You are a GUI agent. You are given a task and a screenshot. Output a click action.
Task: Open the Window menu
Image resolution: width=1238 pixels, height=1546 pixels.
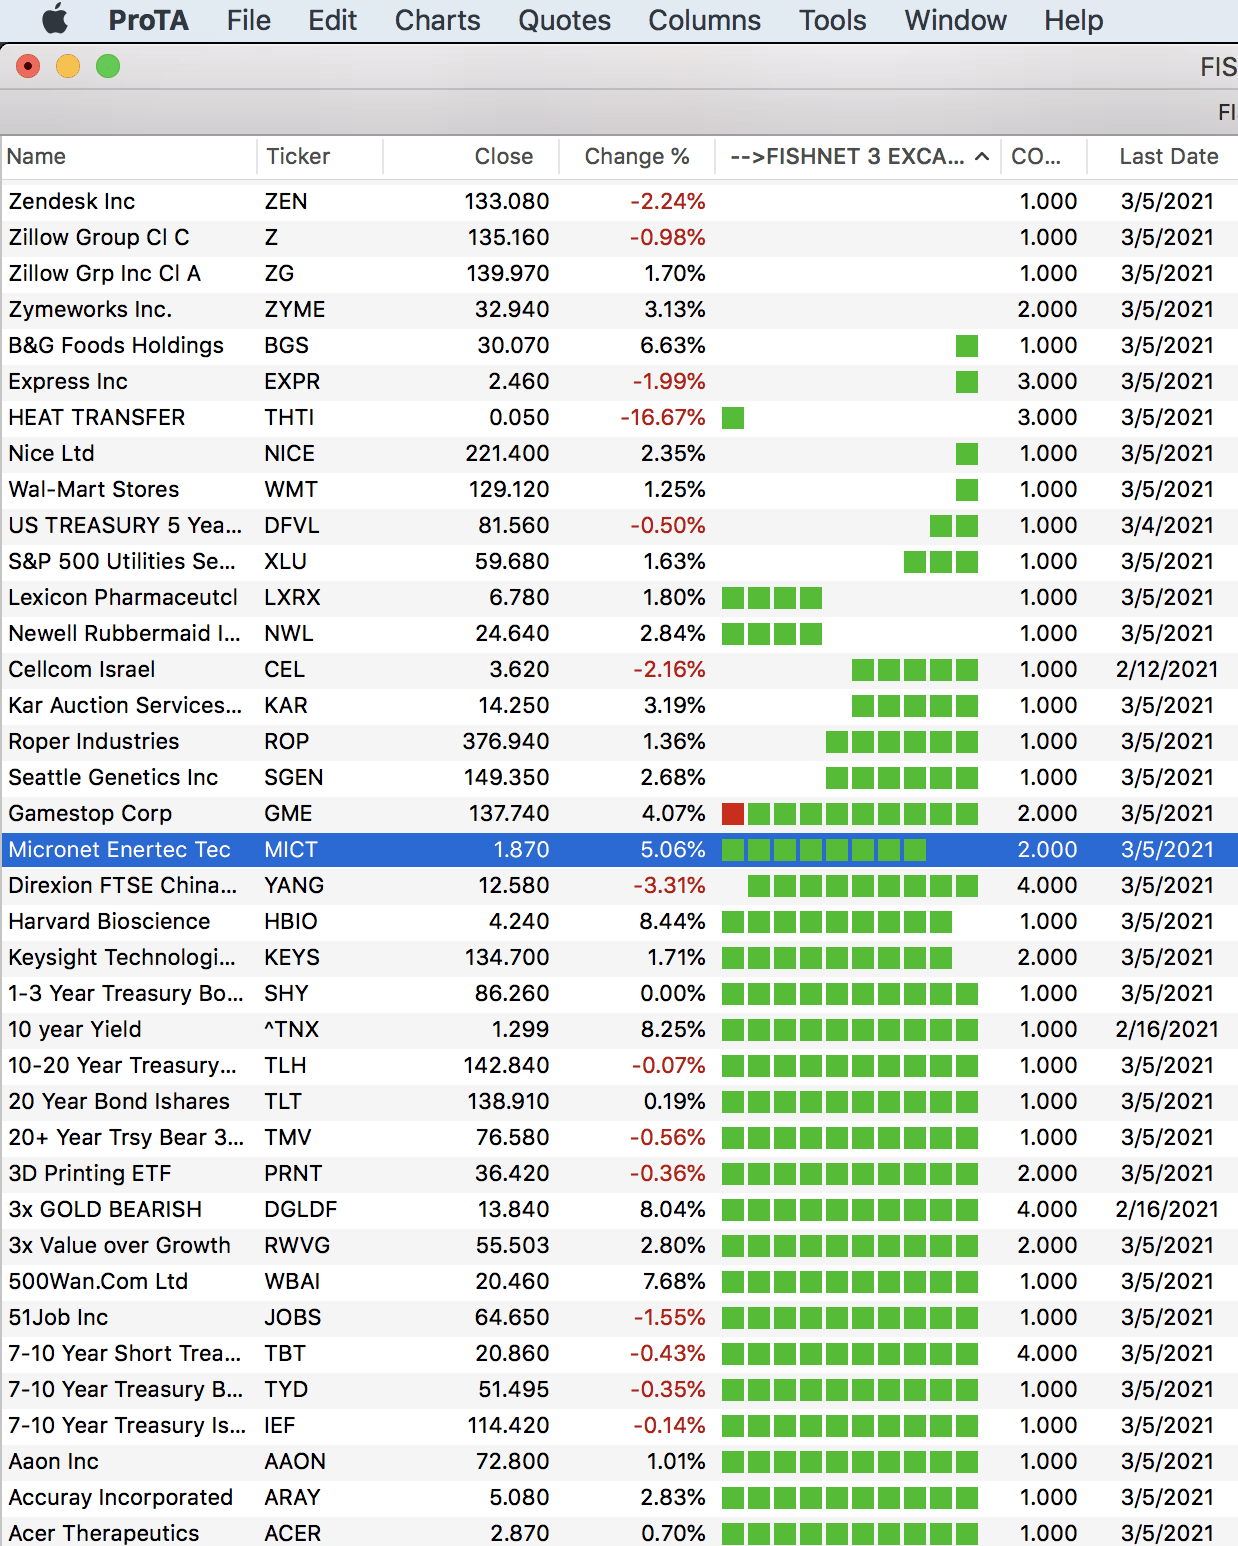(x=955, y=20)
